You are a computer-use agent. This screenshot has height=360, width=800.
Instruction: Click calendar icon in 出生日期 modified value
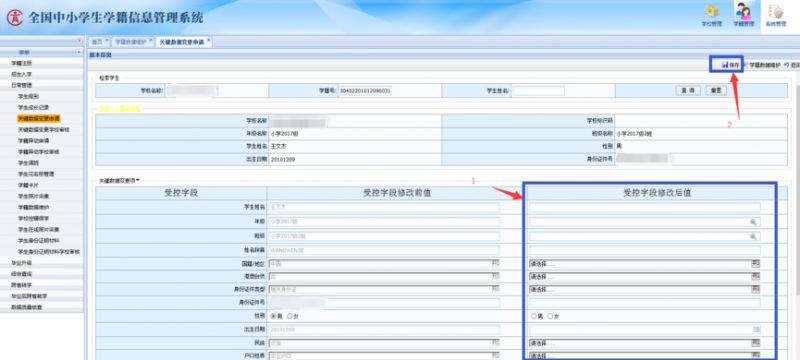pyautogui.click(x=756, y=330)
